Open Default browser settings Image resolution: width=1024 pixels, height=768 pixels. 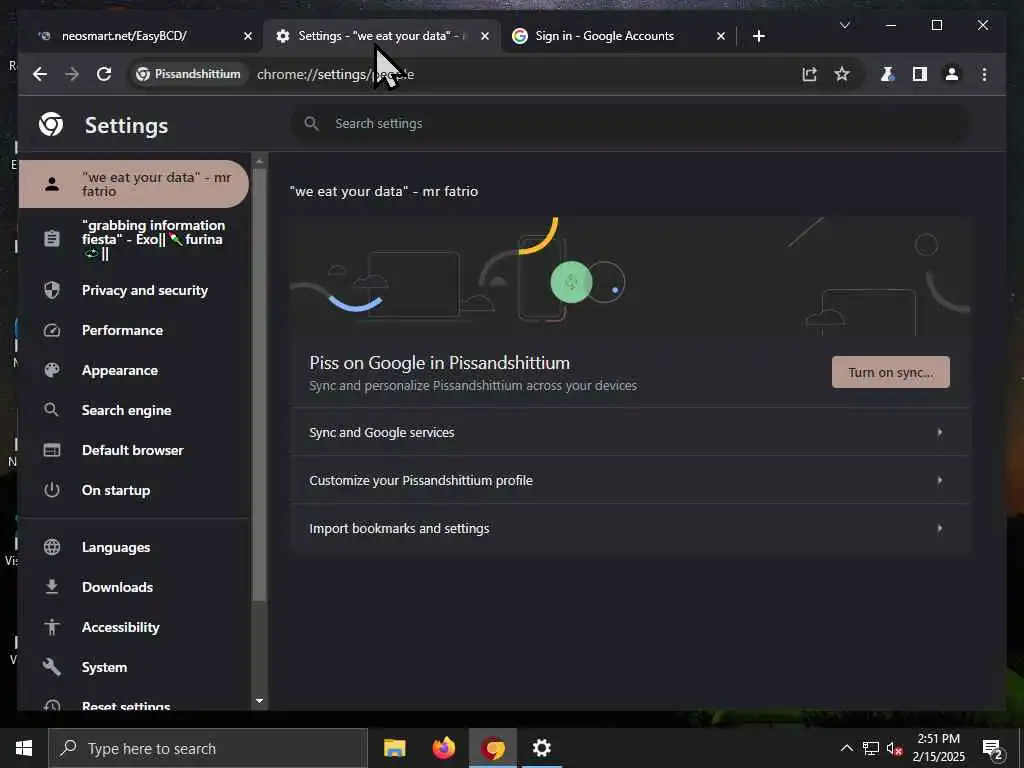click(x=134, y=450)
